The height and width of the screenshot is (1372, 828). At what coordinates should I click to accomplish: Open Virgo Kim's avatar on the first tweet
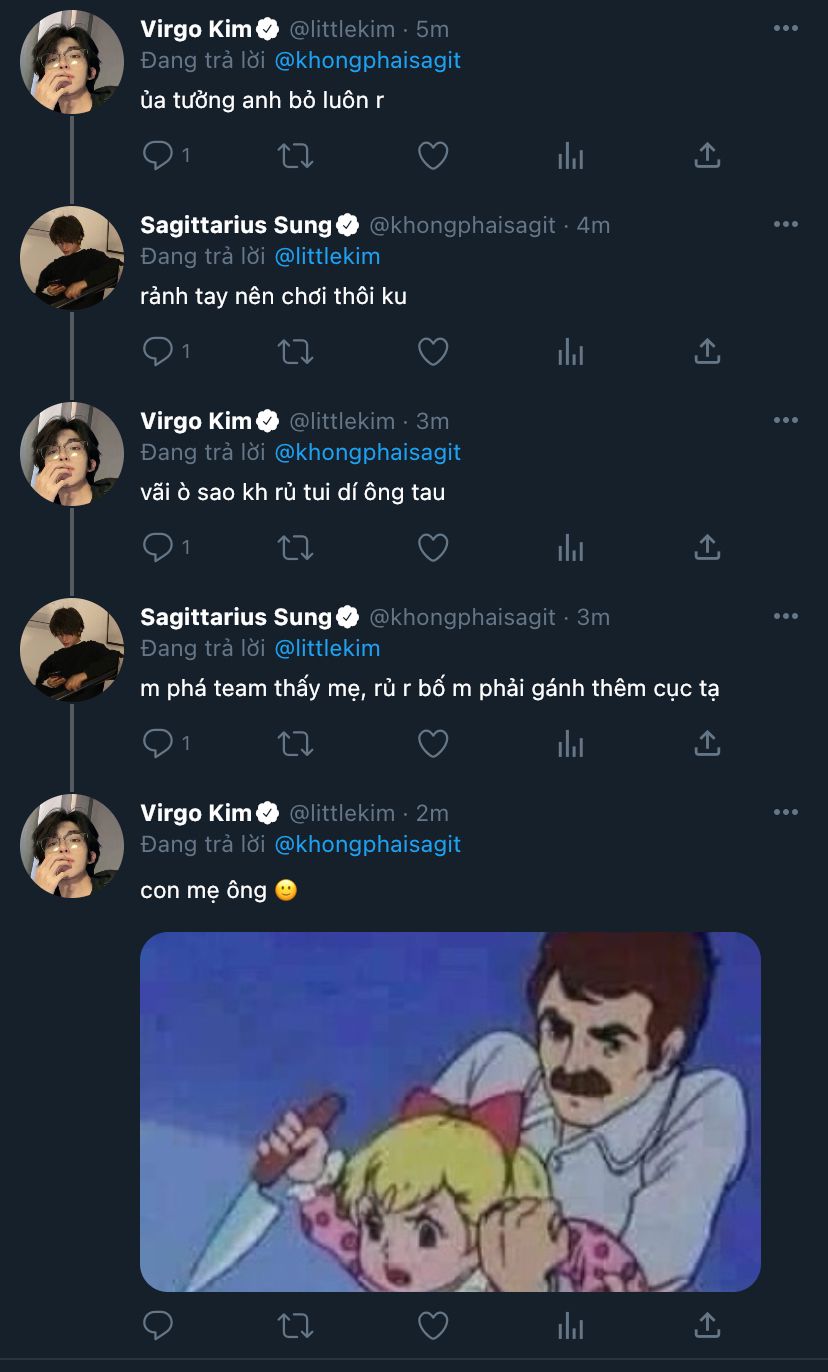pos(72,62)
